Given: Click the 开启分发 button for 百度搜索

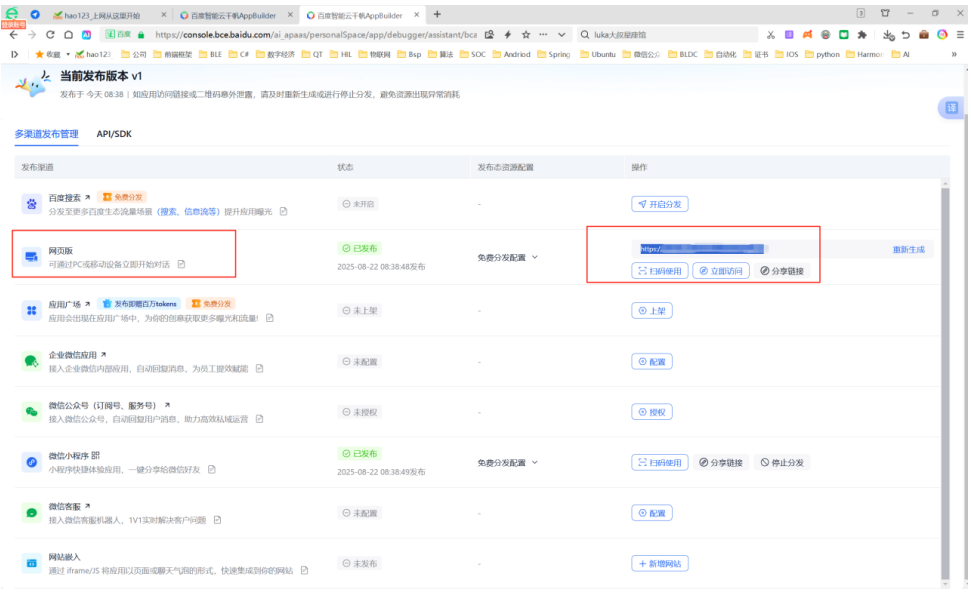Looking at the screenshot, I should tap(660, 204).
